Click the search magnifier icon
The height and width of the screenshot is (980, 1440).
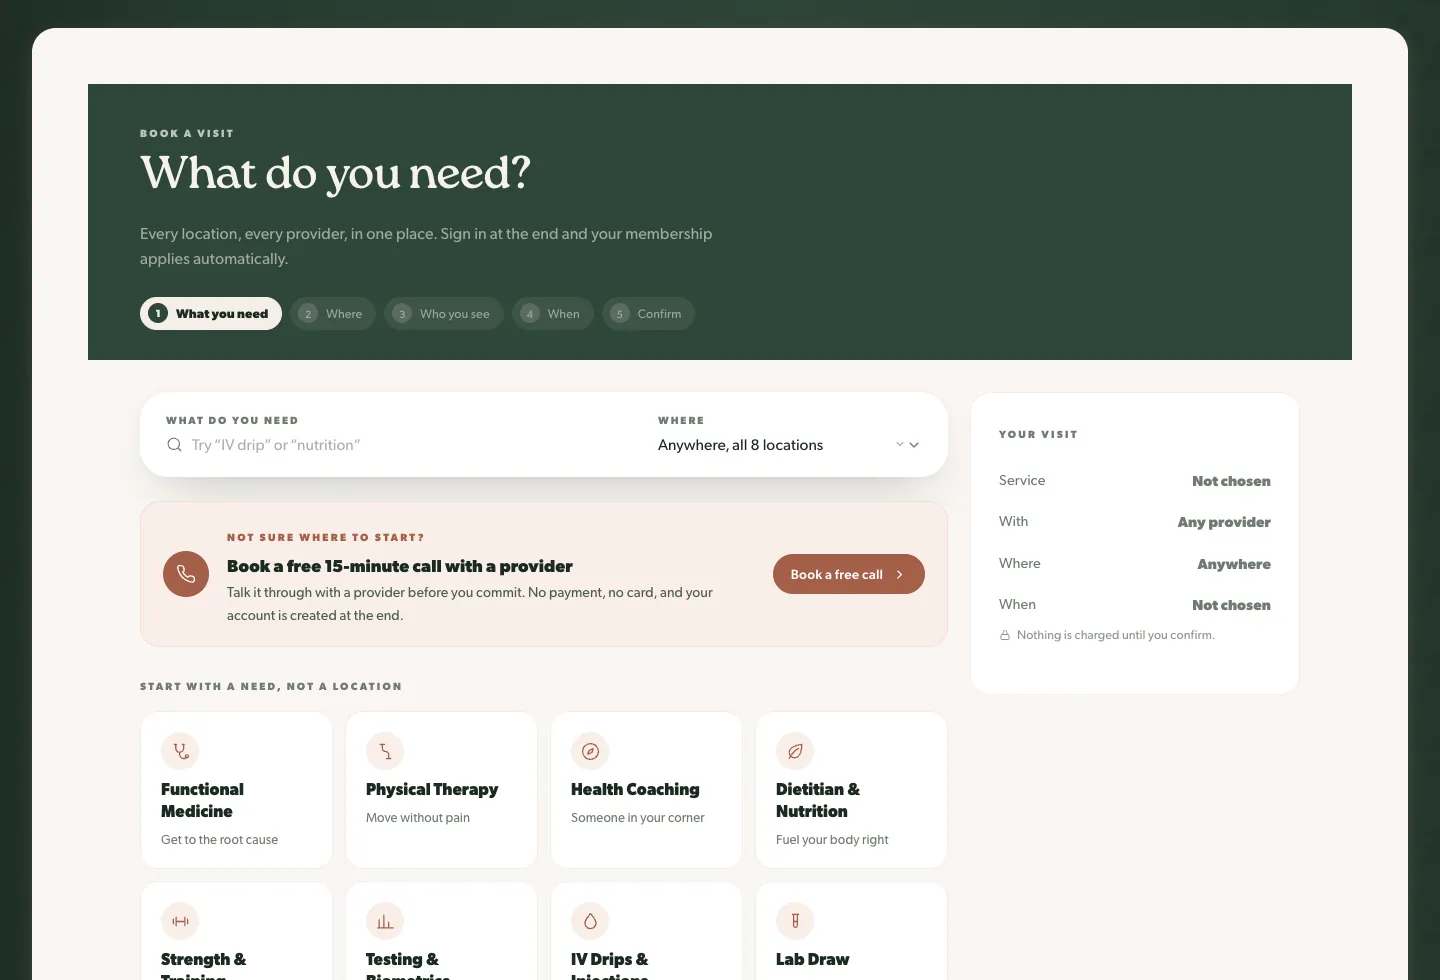(x=174, y=445)
